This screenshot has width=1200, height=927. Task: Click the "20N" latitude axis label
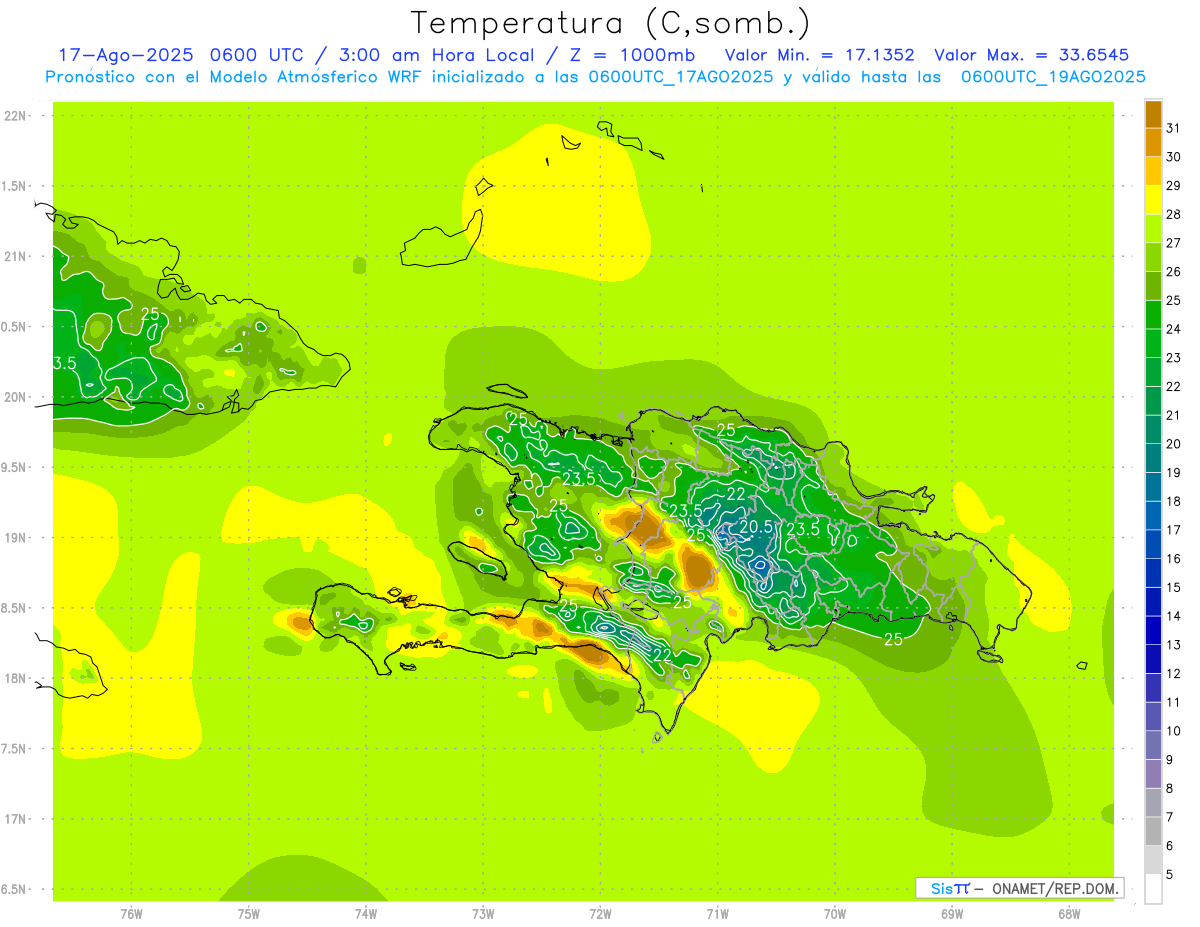[15, 397]
